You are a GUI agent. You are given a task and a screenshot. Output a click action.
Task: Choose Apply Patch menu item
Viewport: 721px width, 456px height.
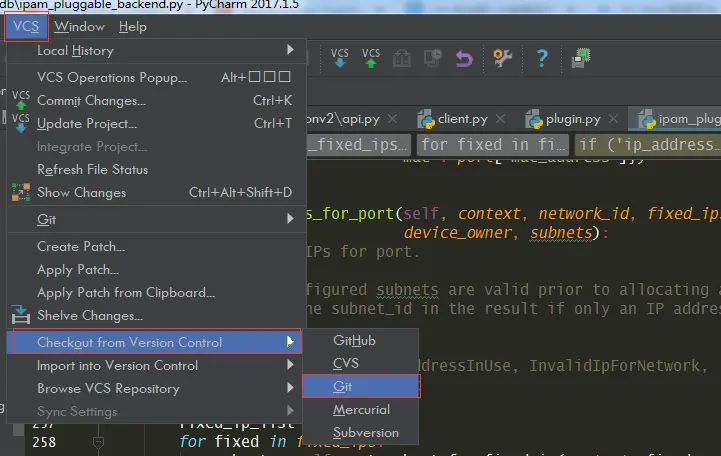point(156,269)
